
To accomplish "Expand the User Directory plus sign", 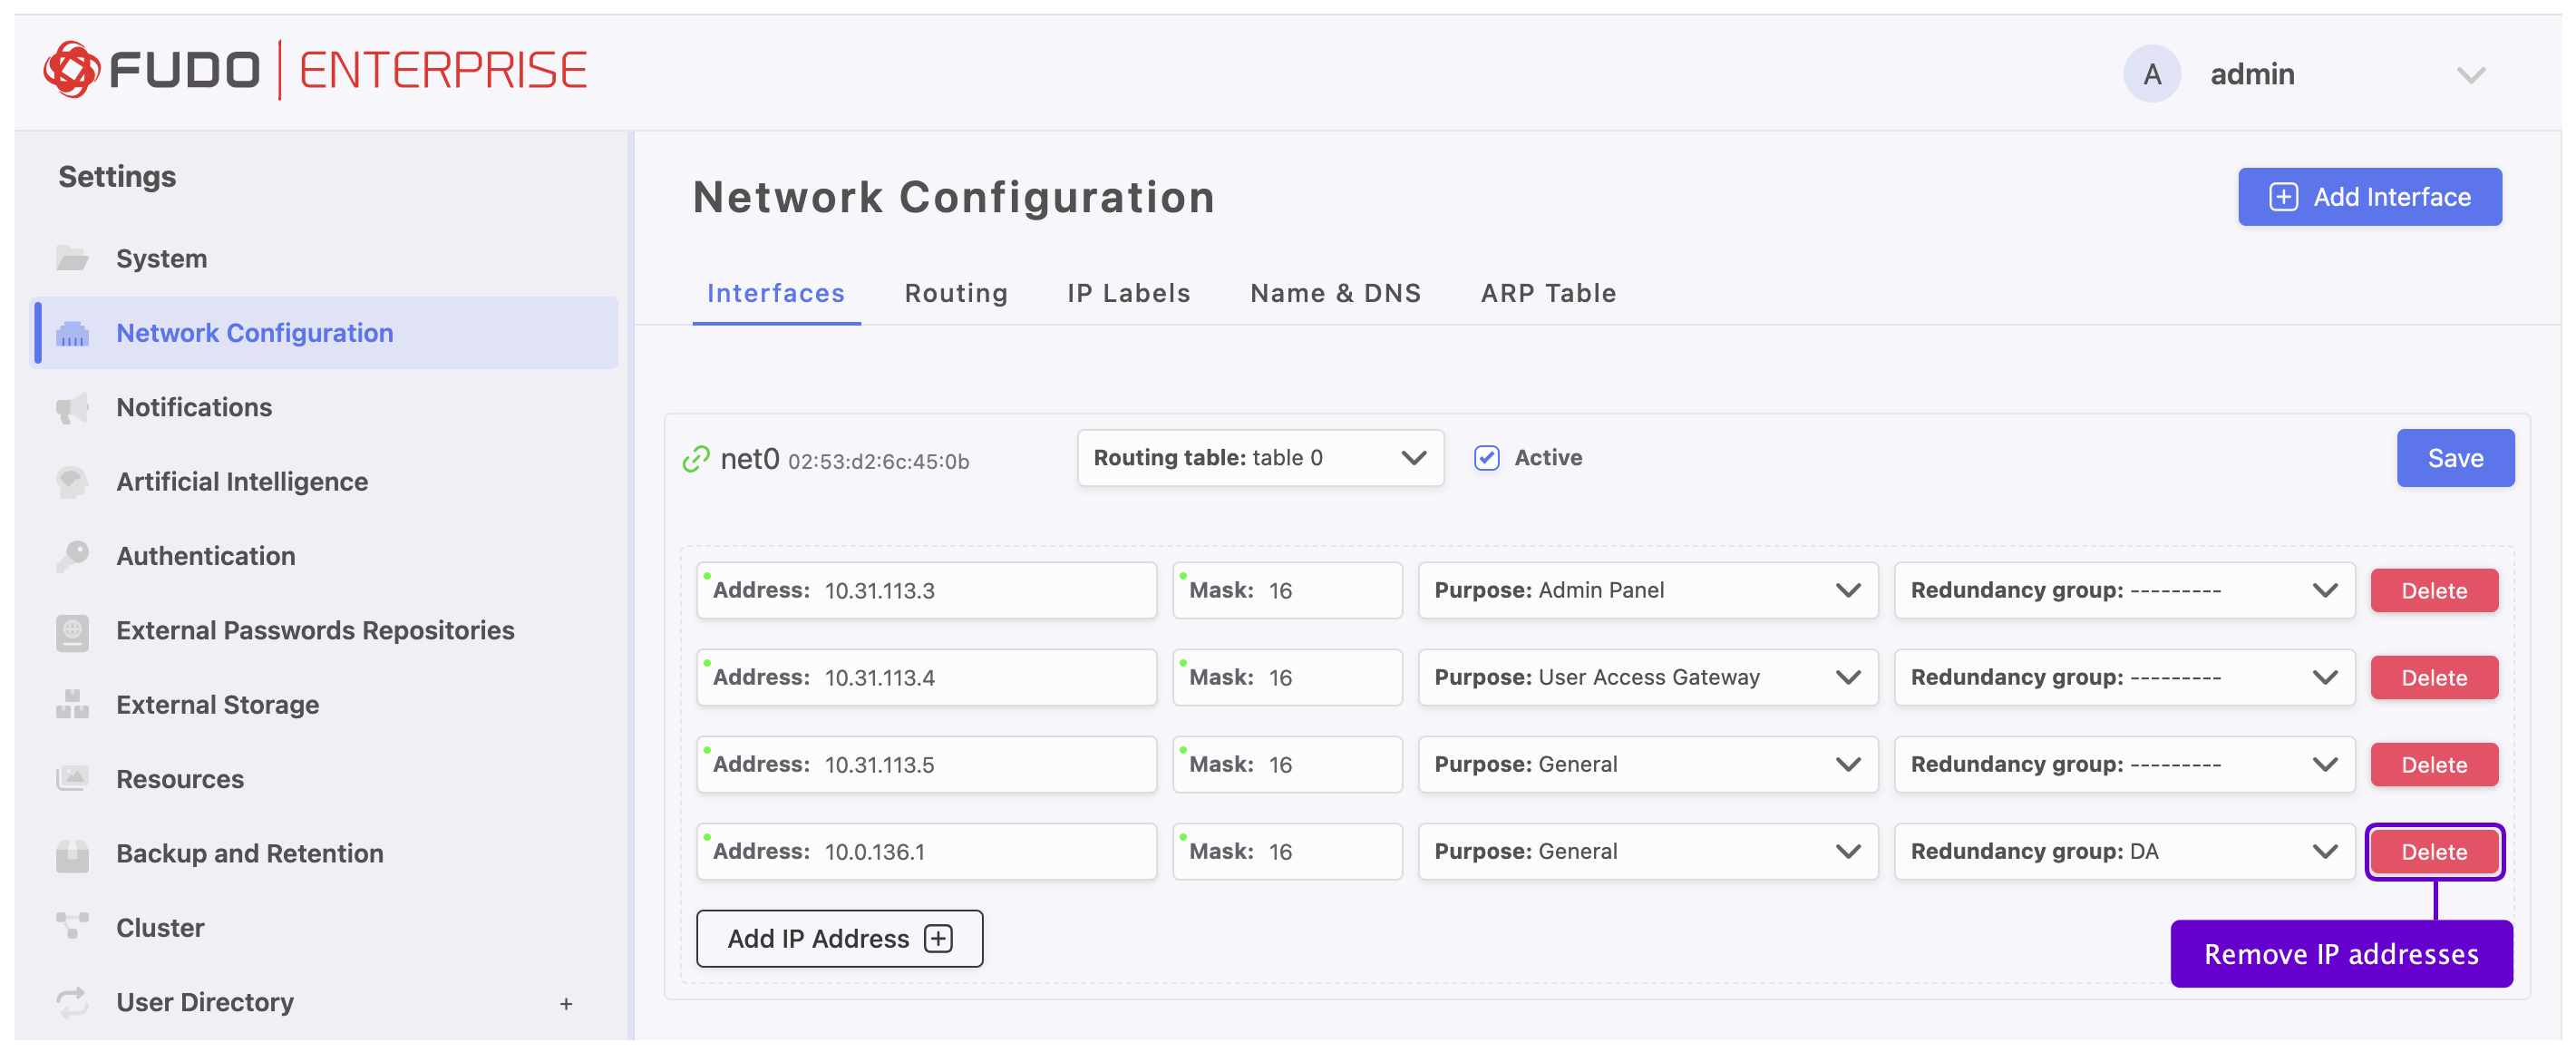I will tap(566, 1004).
